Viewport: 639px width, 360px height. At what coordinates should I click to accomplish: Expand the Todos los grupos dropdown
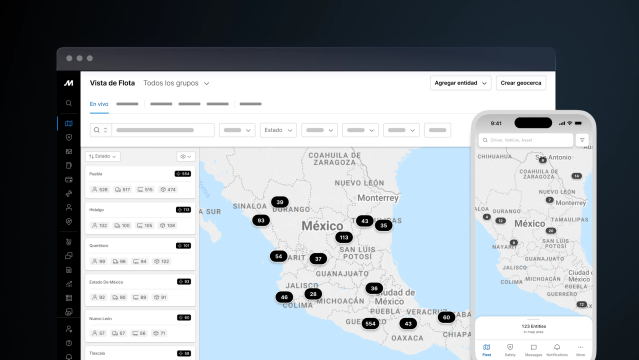pos(176,83)
